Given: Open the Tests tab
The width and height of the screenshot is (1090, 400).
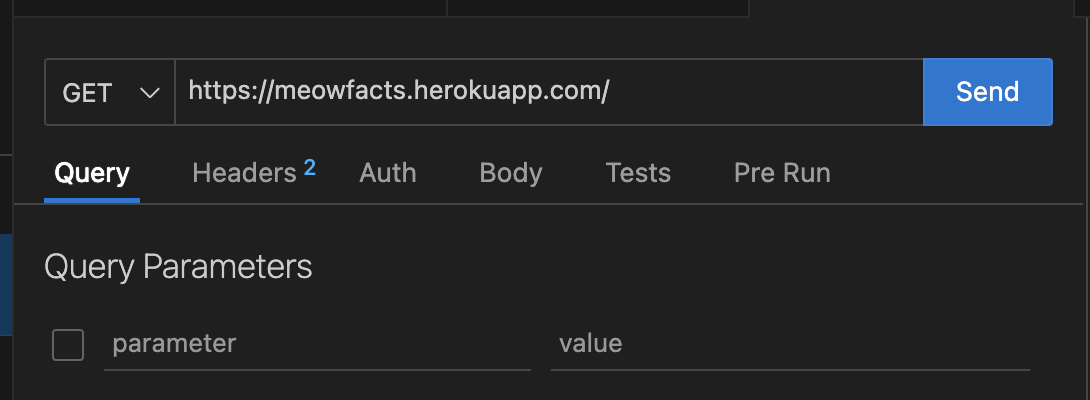Looking at the screenshot, I should [638, 173].
